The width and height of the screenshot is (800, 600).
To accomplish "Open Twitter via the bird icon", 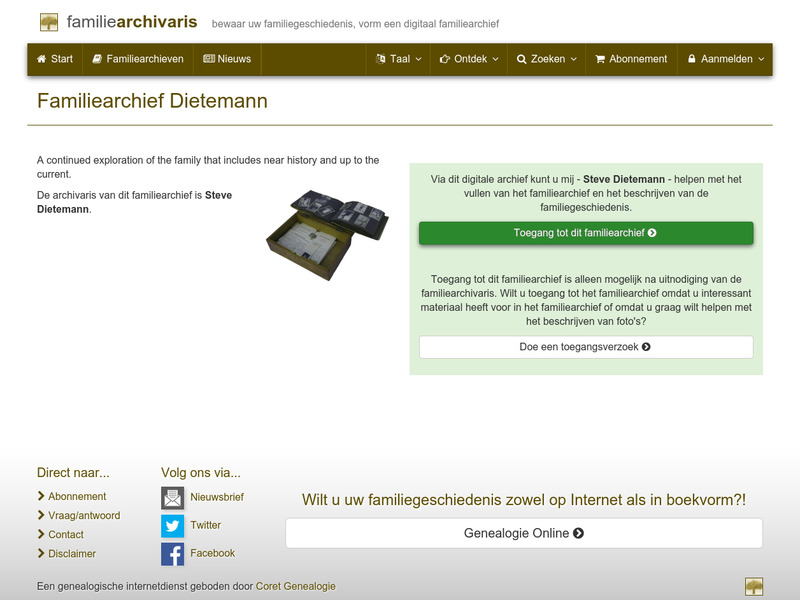I will coord(172,525).
